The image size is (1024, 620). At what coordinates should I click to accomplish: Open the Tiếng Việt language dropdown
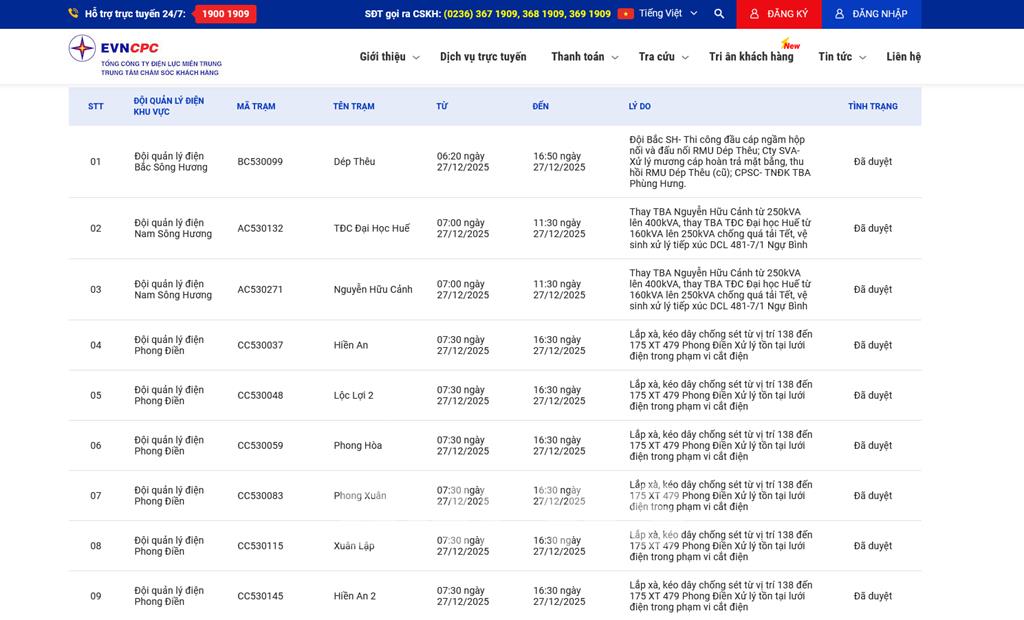tap(668, 14)
